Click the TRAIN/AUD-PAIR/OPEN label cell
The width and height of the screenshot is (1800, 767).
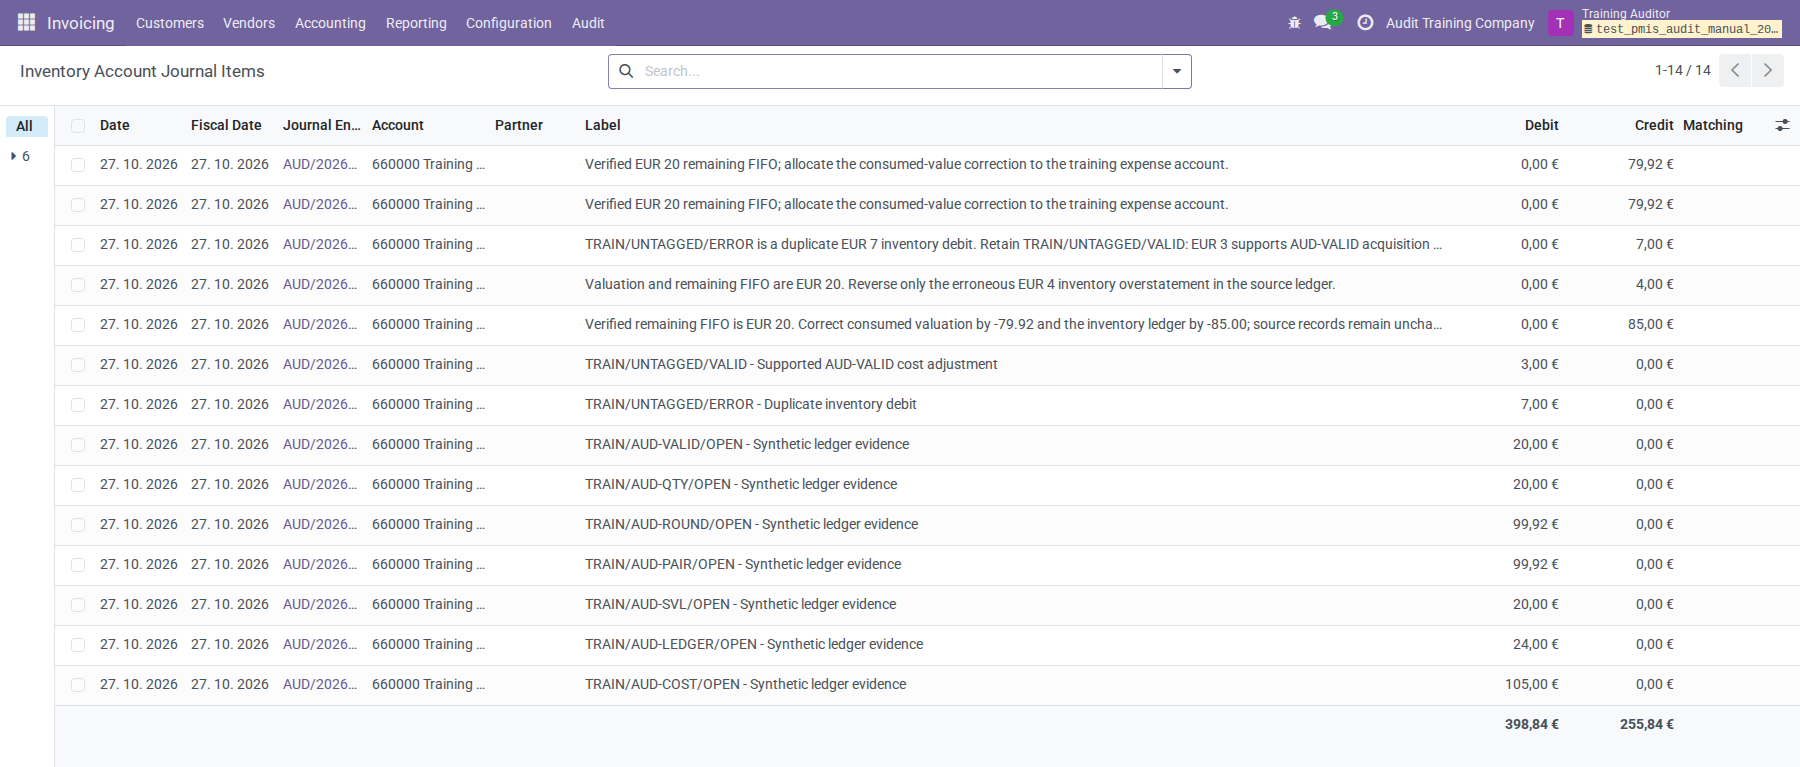point(743,564)
